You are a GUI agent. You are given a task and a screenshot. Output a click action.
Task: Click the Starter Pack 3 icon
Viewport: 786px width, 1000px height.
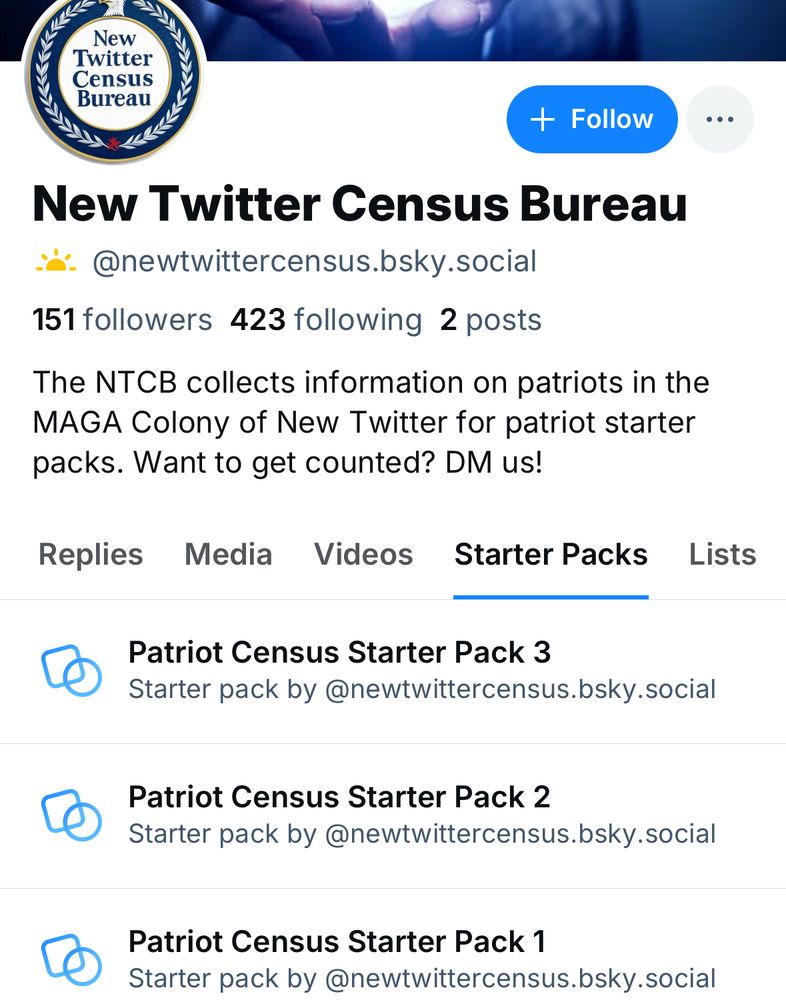coord(71,670)
